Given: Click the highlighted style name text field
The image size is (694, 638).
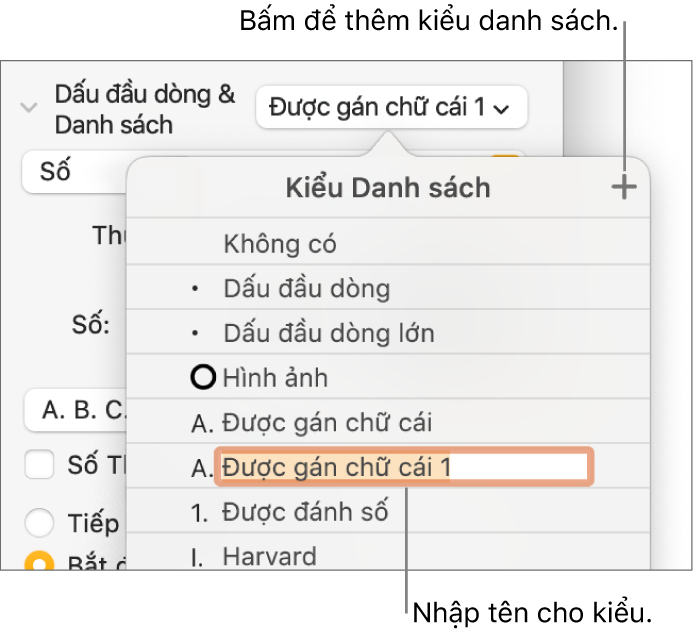Looking at the screenshot, I should (404, 467).
